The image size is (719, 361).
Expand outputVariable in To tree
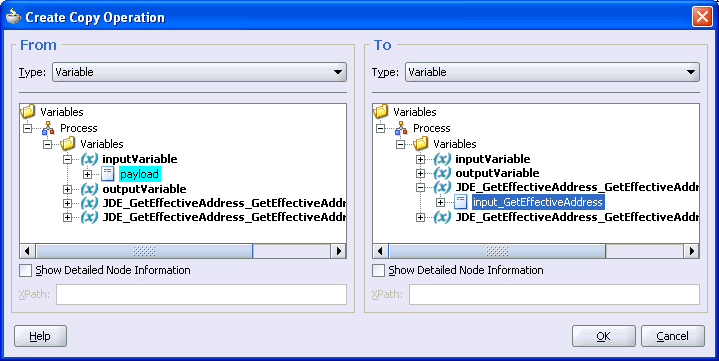(x=420, y=174)
